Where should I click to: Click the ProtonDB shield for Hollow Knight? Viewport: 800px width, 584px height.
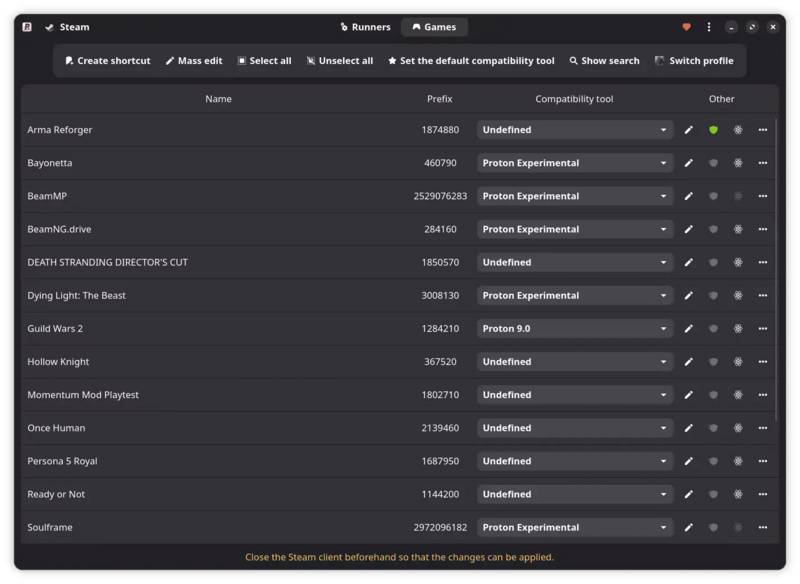(712, 361)
